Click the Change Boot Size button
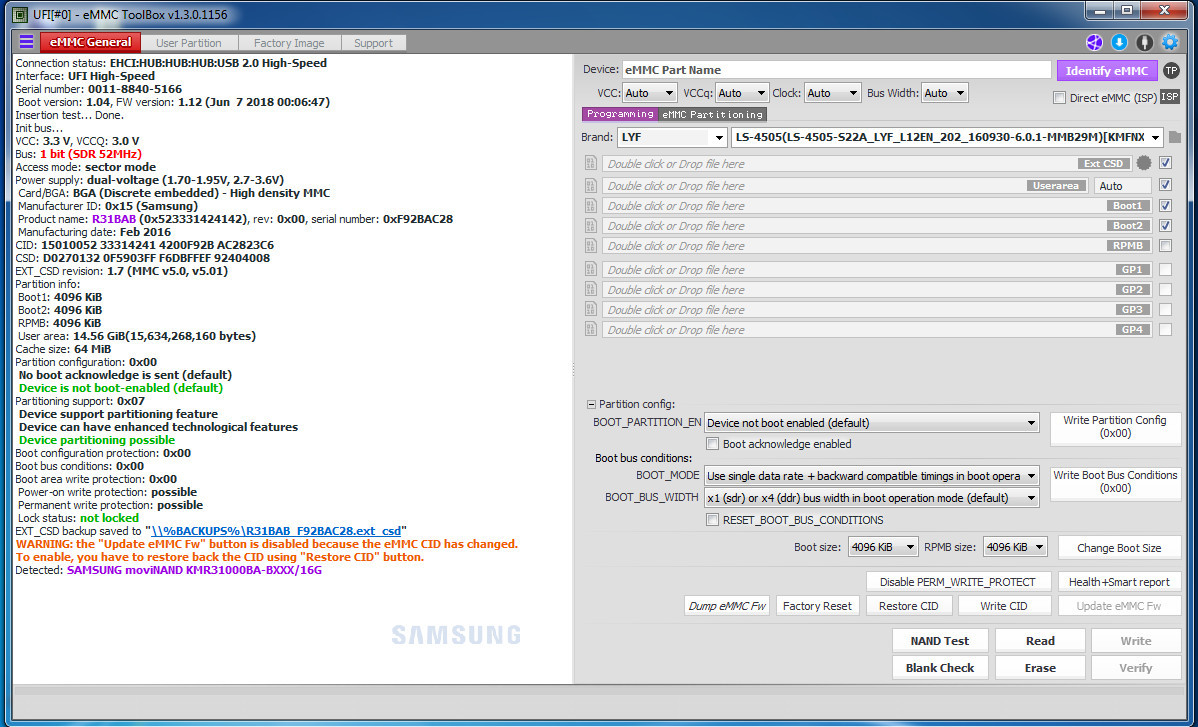 tap(1119, 548)
